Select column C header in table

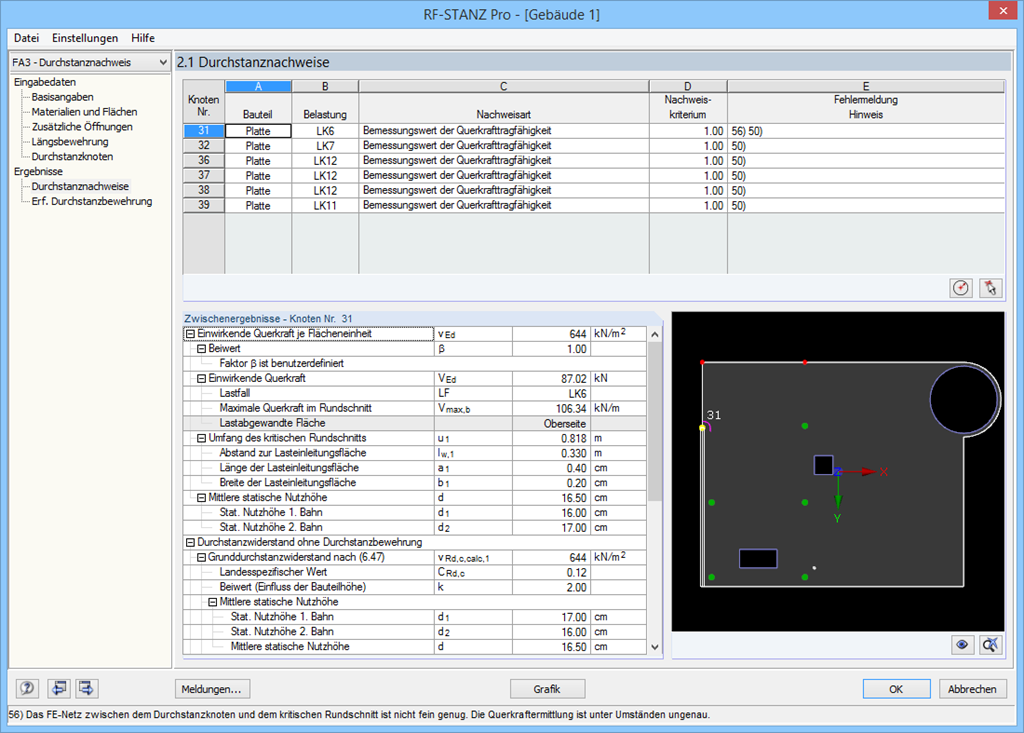point(504,86)
